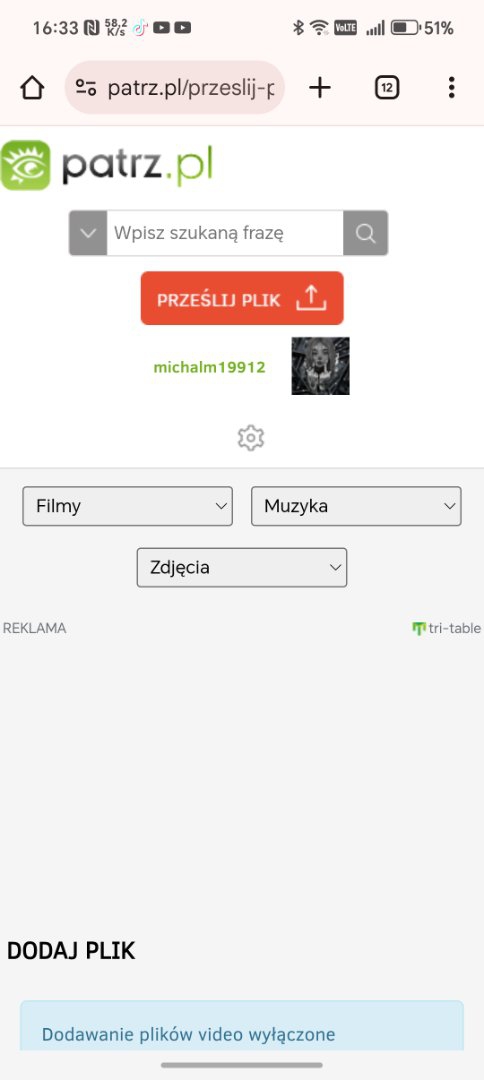The width and height of the screenshot is (484, 1080).
Task: Tap the patrz.pl address bar URL
Action: coord(191,88)
